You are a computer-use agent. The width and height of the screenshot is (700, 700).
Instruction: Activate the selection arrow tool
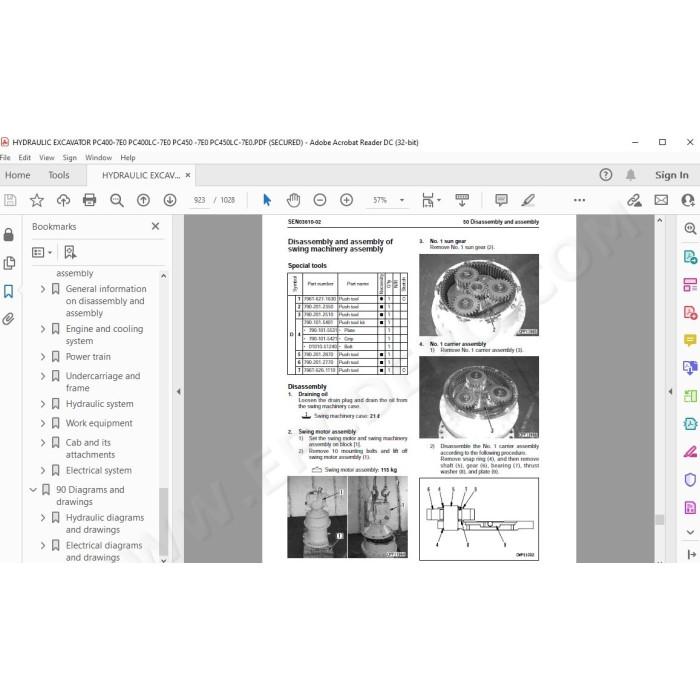point(267,200)
